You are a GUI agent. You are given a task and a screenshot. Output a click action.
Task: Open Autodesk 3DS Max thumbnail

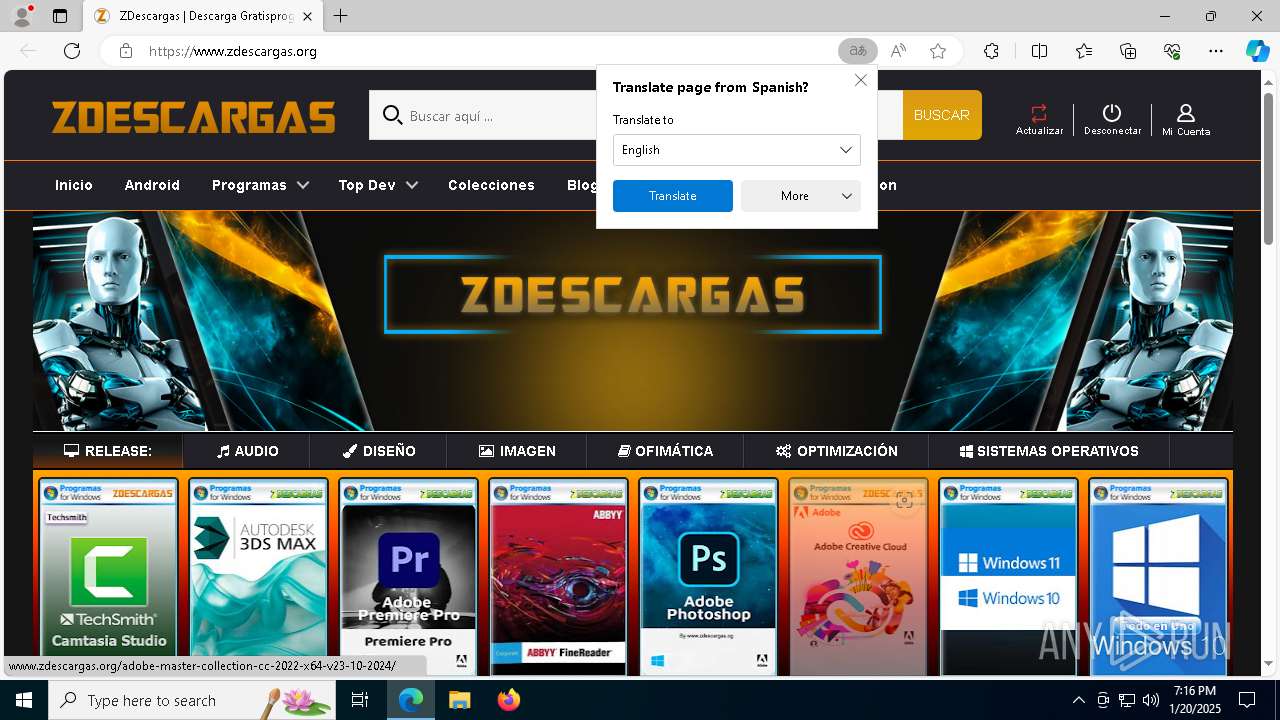[x=258, y=575]
